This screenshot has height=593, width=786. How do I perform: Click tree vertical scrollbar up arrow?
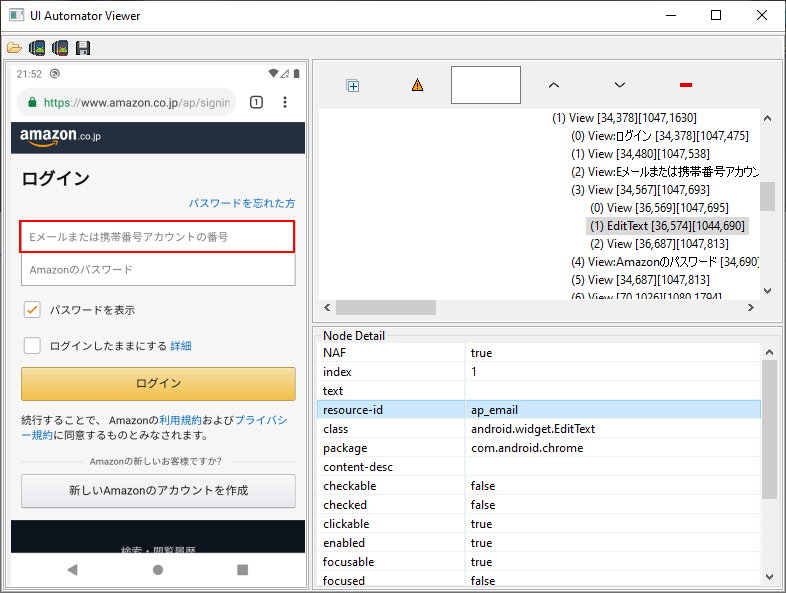point(767,118)
